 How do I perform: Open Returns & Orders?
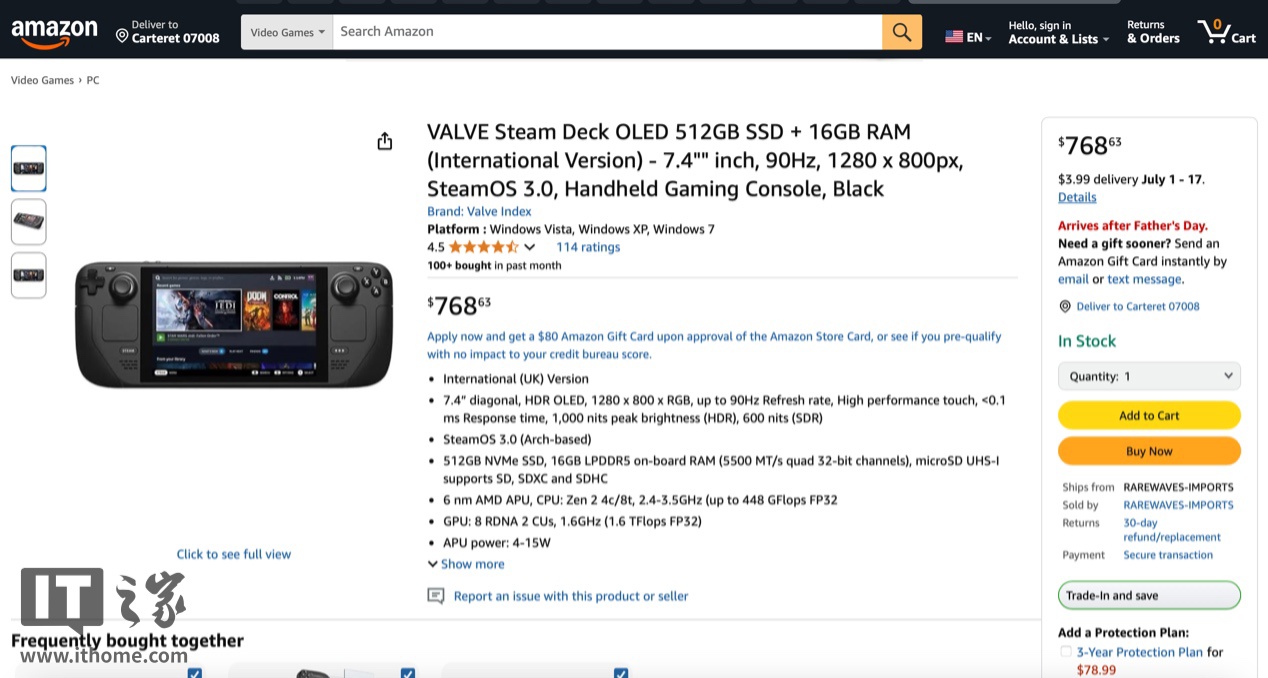(1152, 32)
